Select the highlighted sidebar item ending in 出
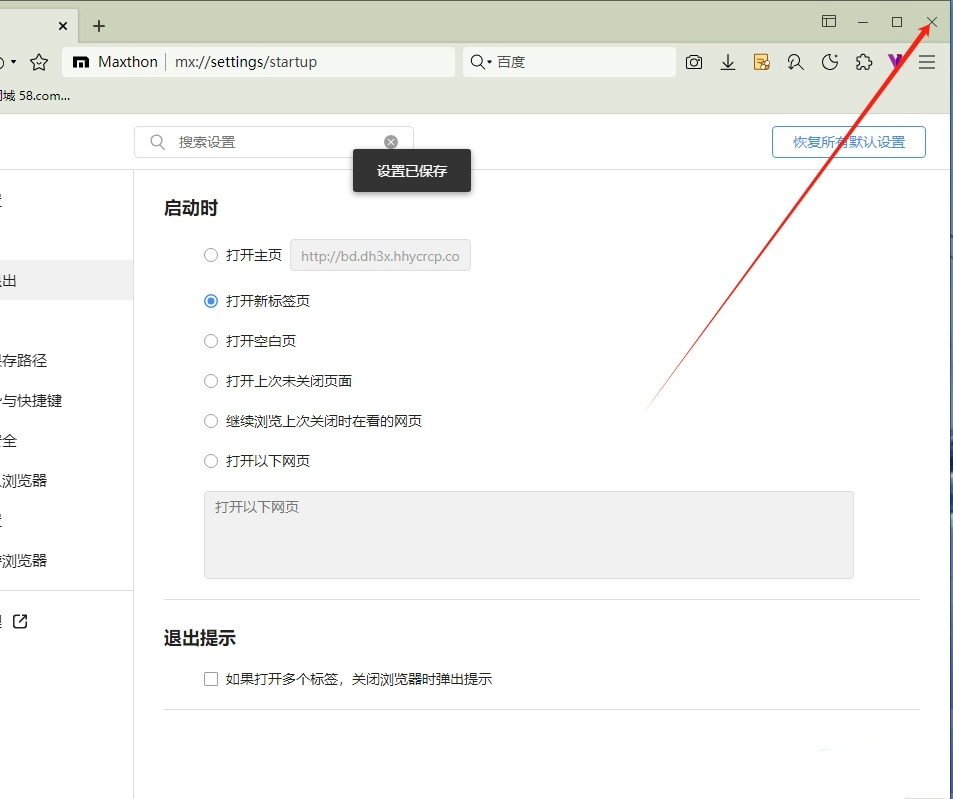 tap(66, 280)
